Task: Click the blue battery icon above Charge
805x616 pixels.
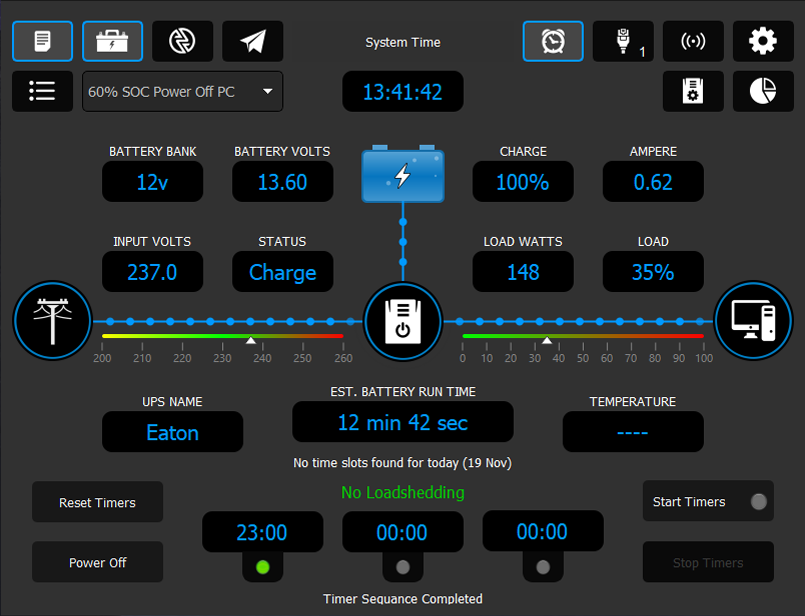Action: [x=403, y=175]
